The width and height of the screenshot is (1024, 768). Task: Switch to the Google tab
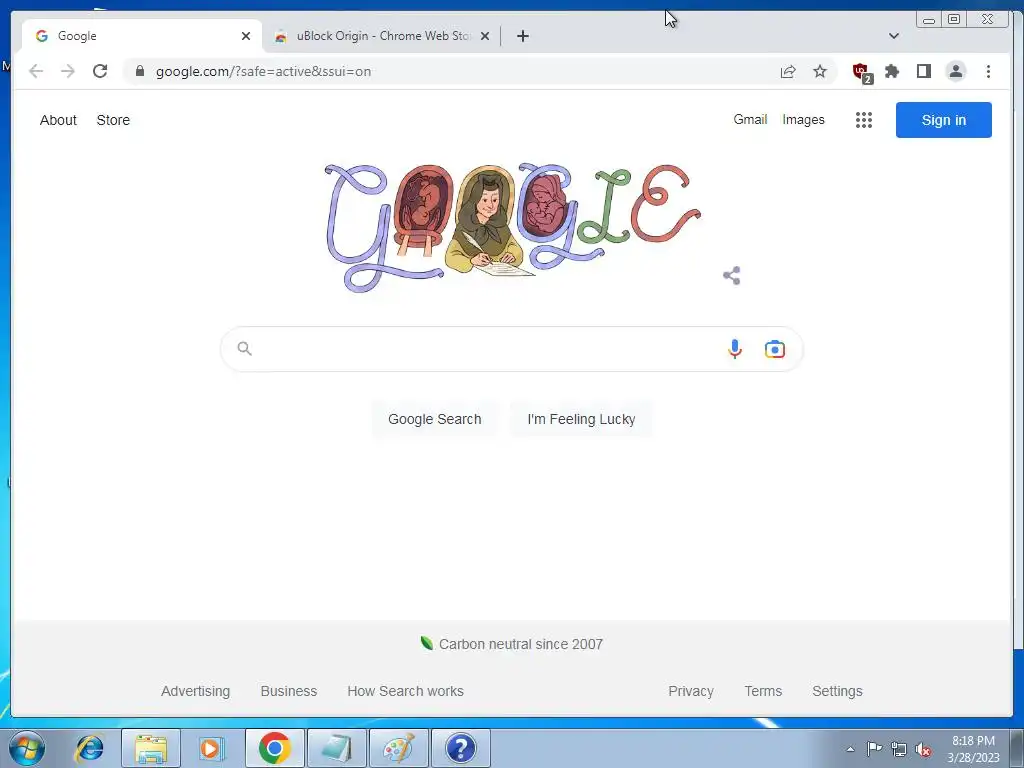[142, 36]
